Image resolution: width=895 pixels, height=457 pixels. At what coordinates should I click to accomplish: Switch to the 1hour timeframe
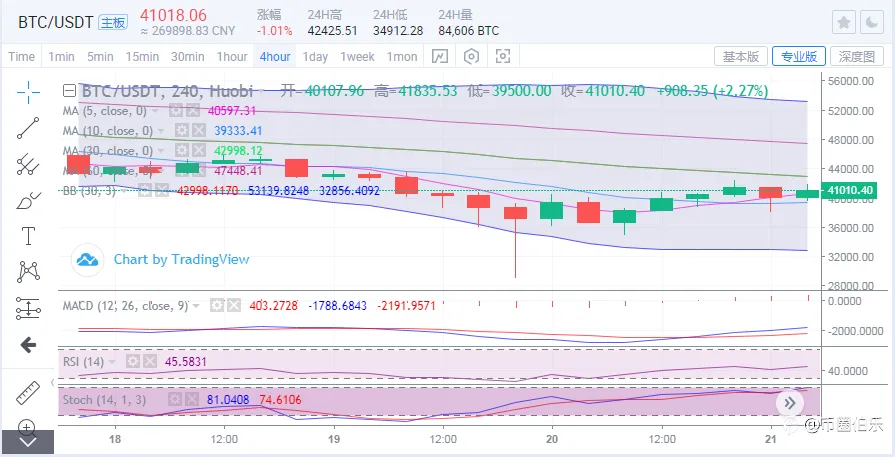(x=232, y=56)
